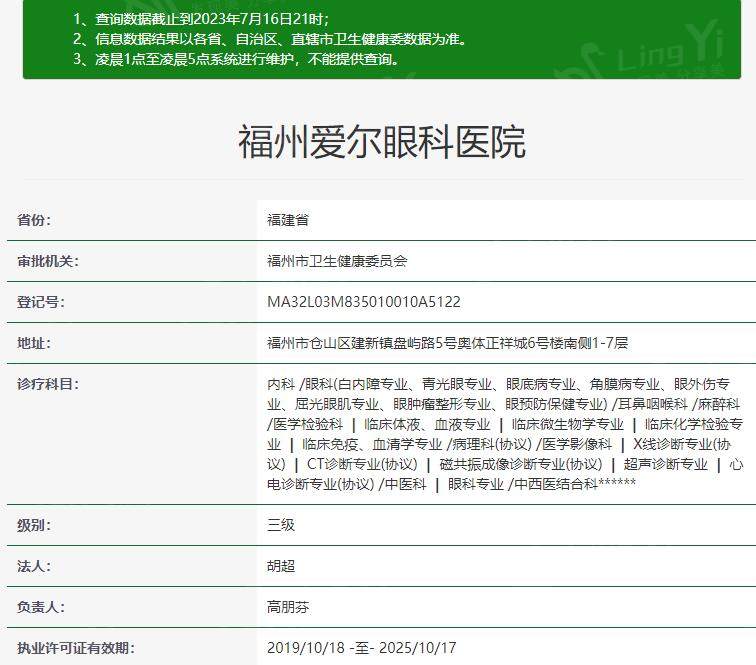Click the person in charge 高朋芬
This screenshot has height=665, width=756.
tap(288, 607)
